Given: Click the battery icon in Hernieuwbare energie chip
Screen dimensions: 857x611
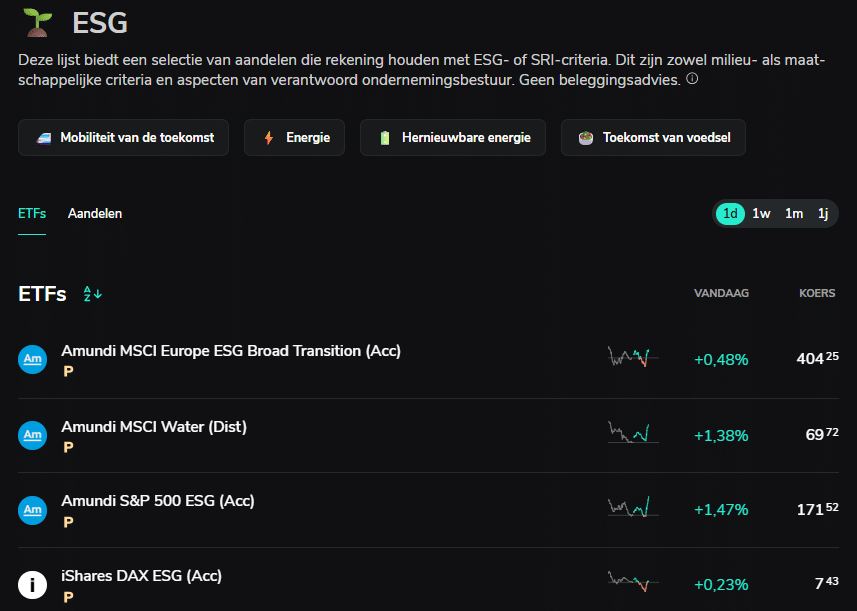Looking at the screenshot, I should point(385,138).
